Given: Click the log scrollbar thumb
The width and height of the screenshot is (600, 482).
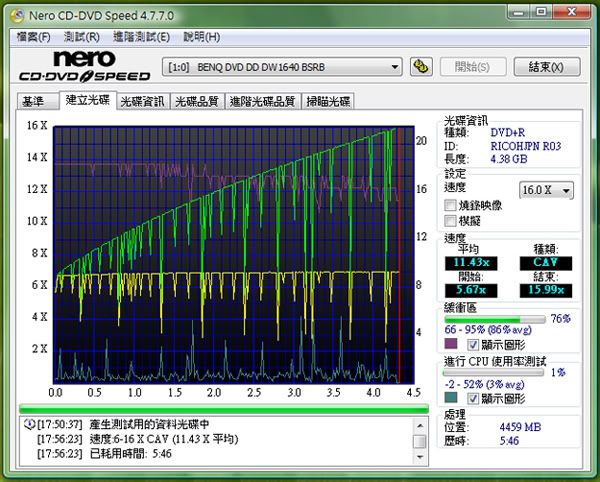Looking at the screenshot, I should tap(420, 441).
